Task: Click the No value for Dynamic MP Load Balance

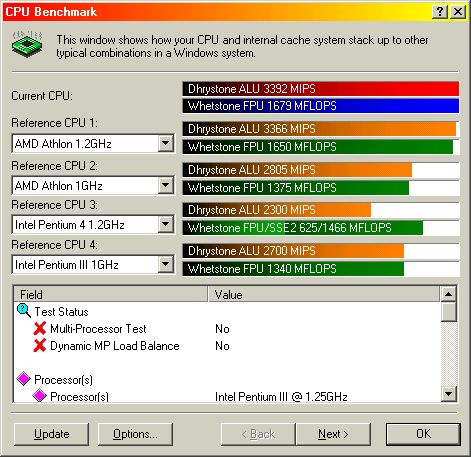Action: click(222, 346)
